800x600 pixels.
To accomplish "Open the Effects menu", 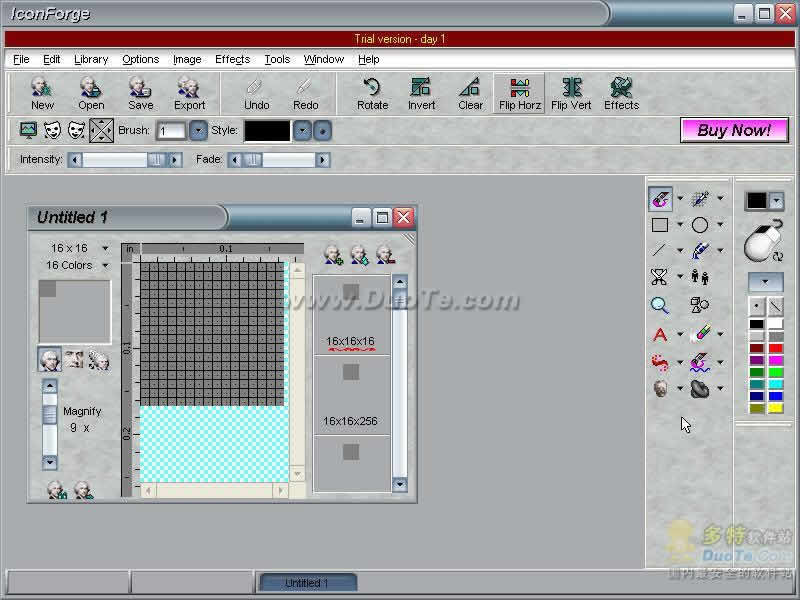I will [x=232, y=59].
